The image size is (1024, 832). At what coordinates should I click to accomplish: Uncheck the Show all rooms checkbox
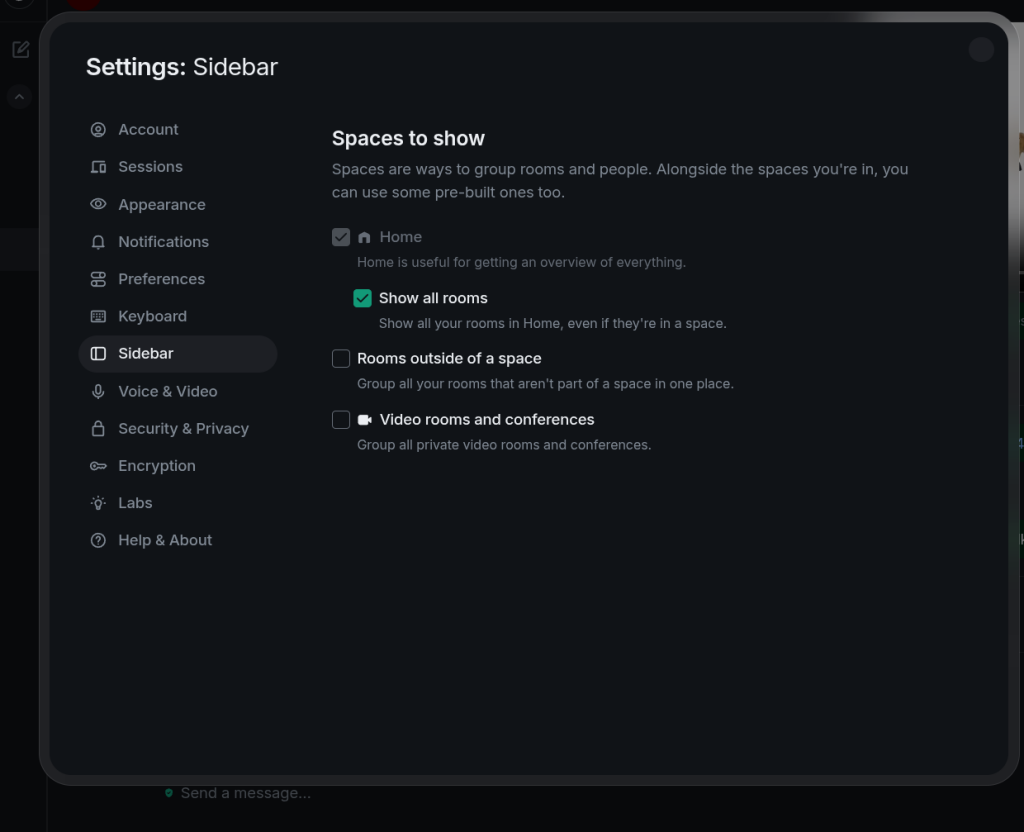363,298
